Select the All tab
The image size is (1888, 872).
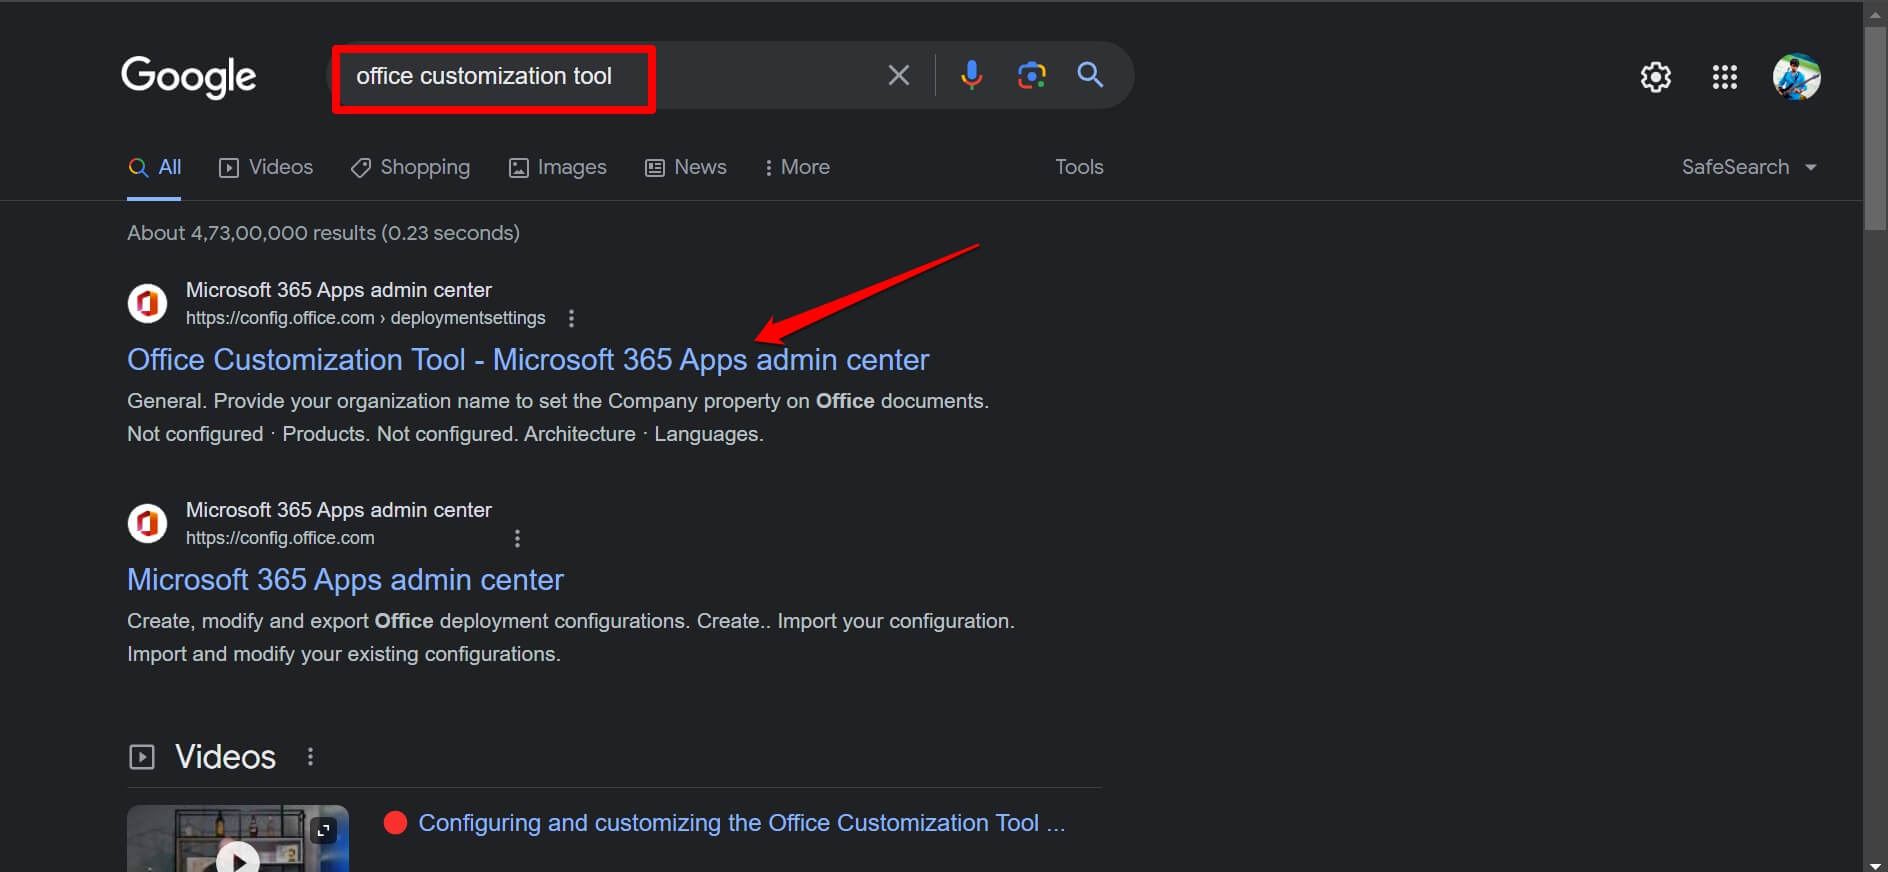[155, 167]
